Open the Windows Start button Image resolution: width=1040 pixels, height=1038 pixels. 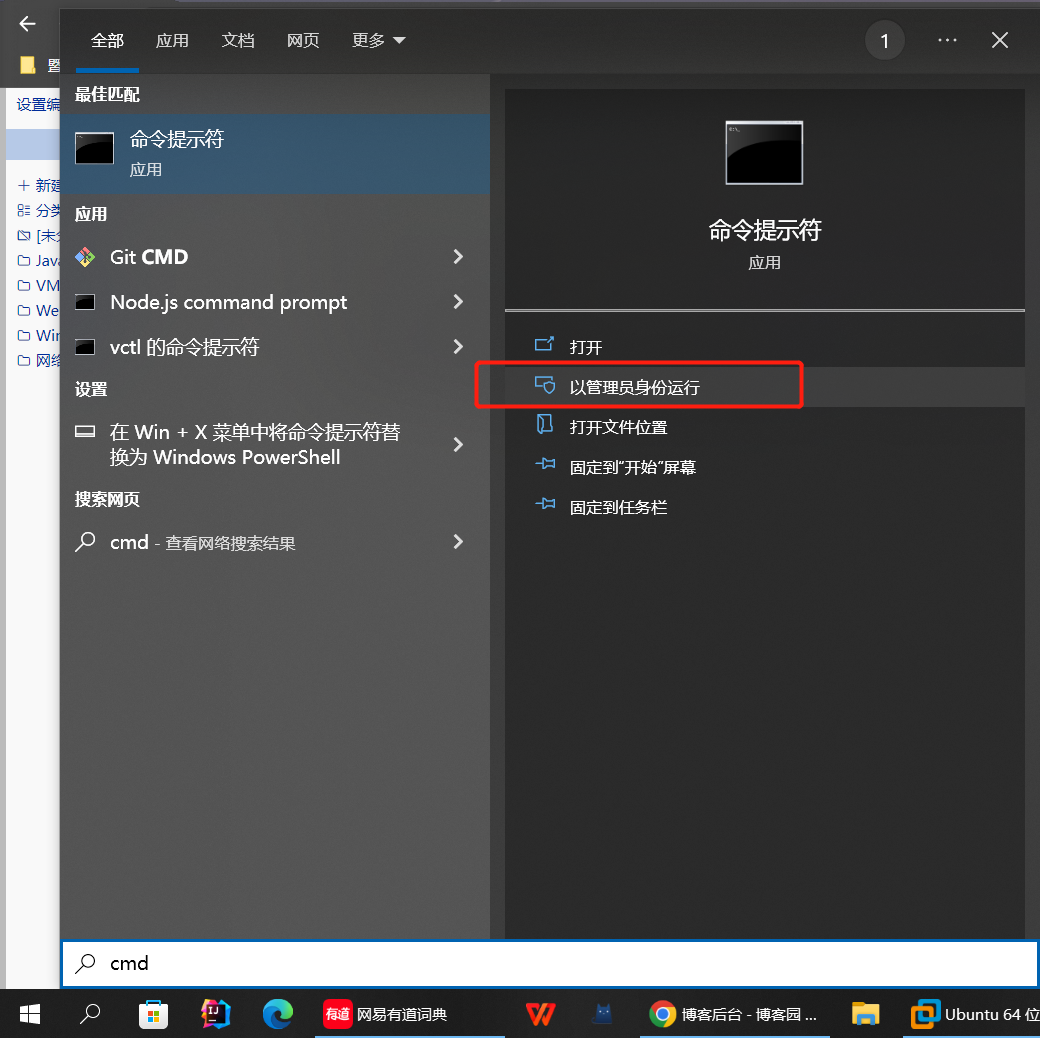30,1014
